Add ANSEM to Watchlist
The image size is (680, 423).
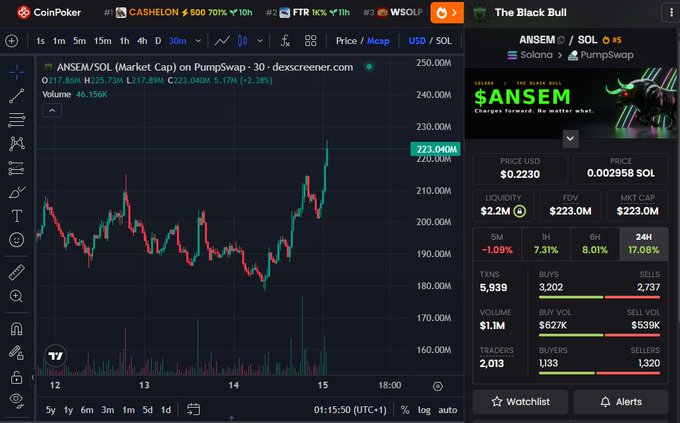(x=520, y=402)
